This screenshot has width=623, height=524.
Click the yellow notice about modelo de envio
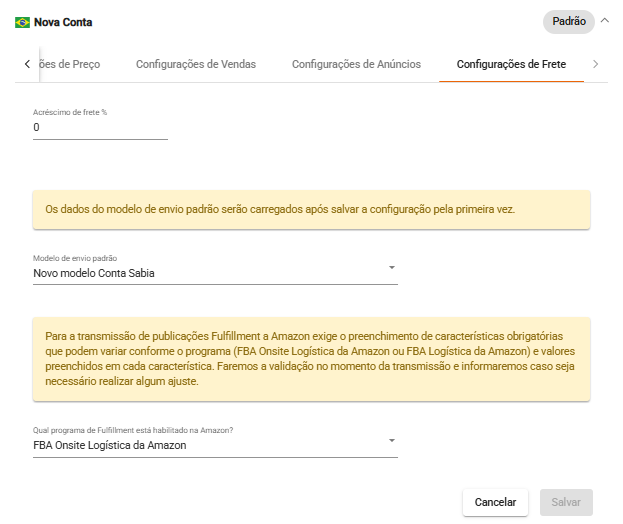(x=311, y=210)
